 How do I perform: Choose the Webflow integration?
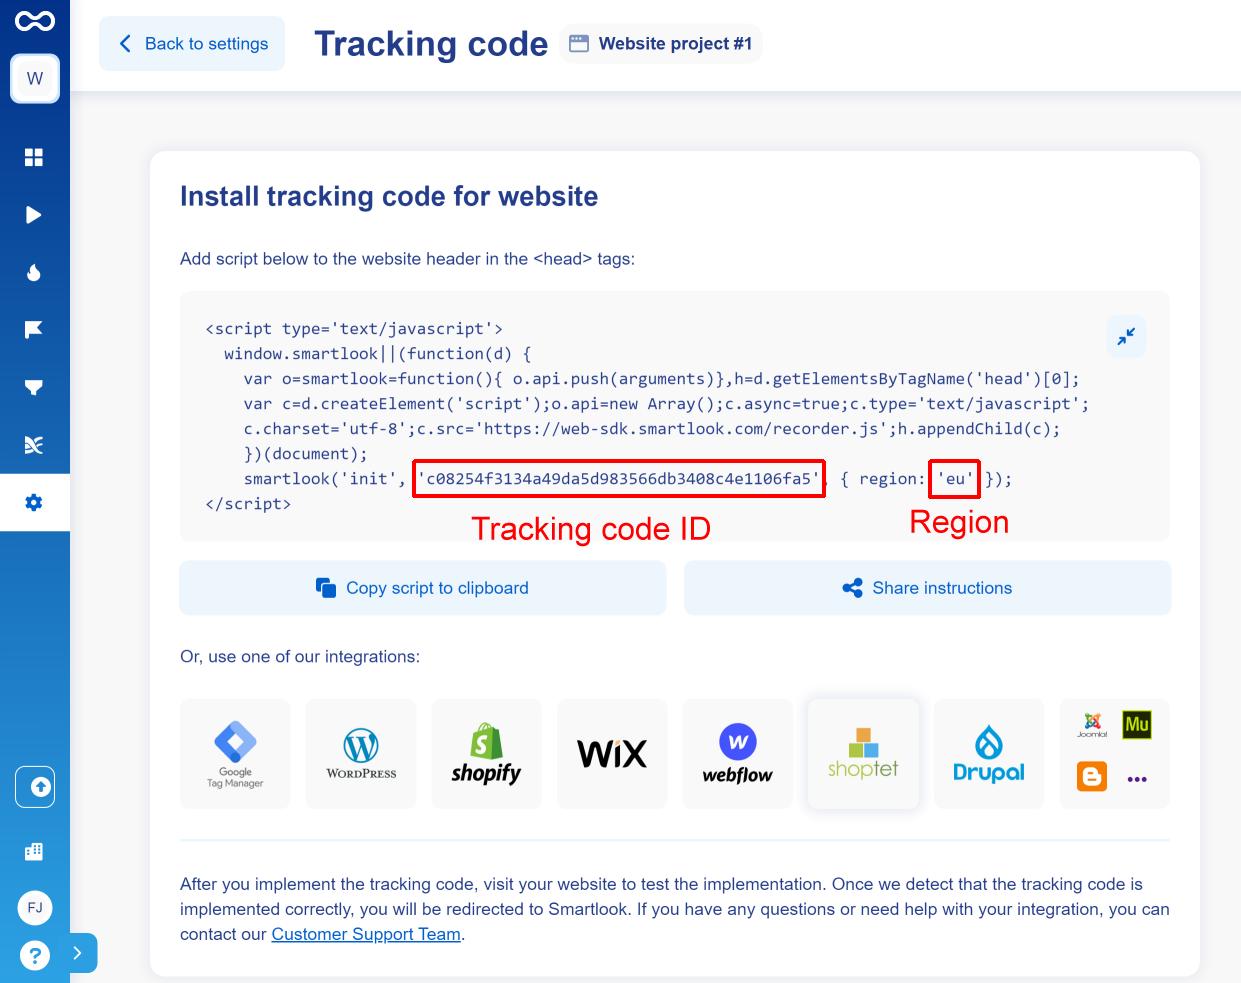tap(738, 754)
